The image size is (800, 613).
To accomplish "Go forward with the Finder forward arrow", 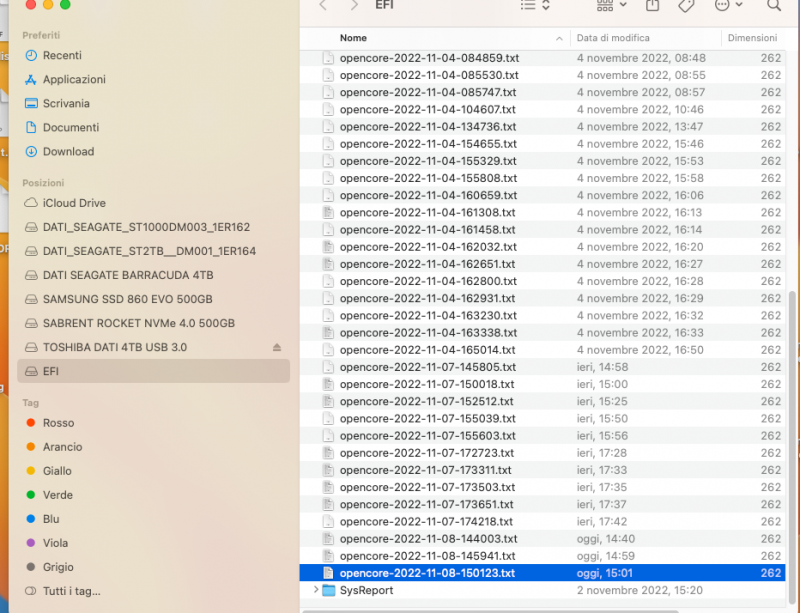I will click(354, 5).
